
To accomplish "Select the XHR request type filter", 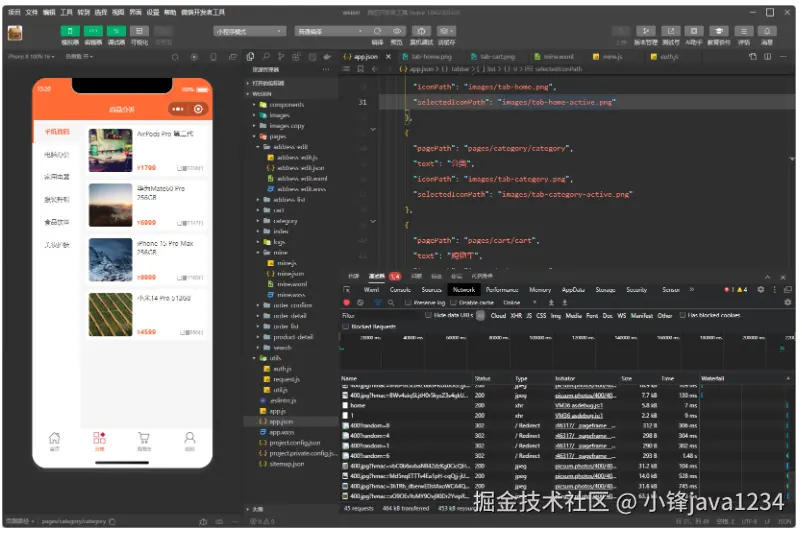I will point(516,316).
